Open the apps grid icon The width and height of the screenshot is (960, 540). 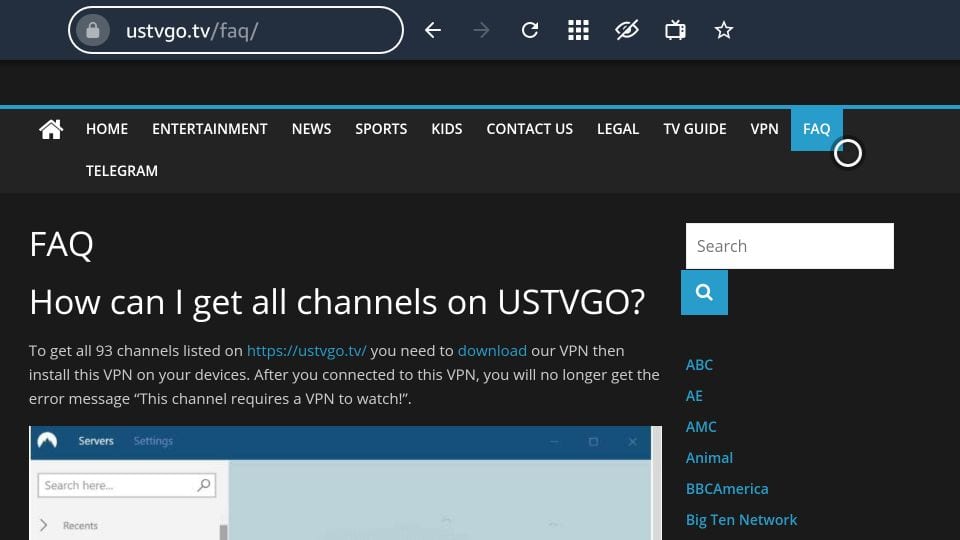tap(578, 30)
